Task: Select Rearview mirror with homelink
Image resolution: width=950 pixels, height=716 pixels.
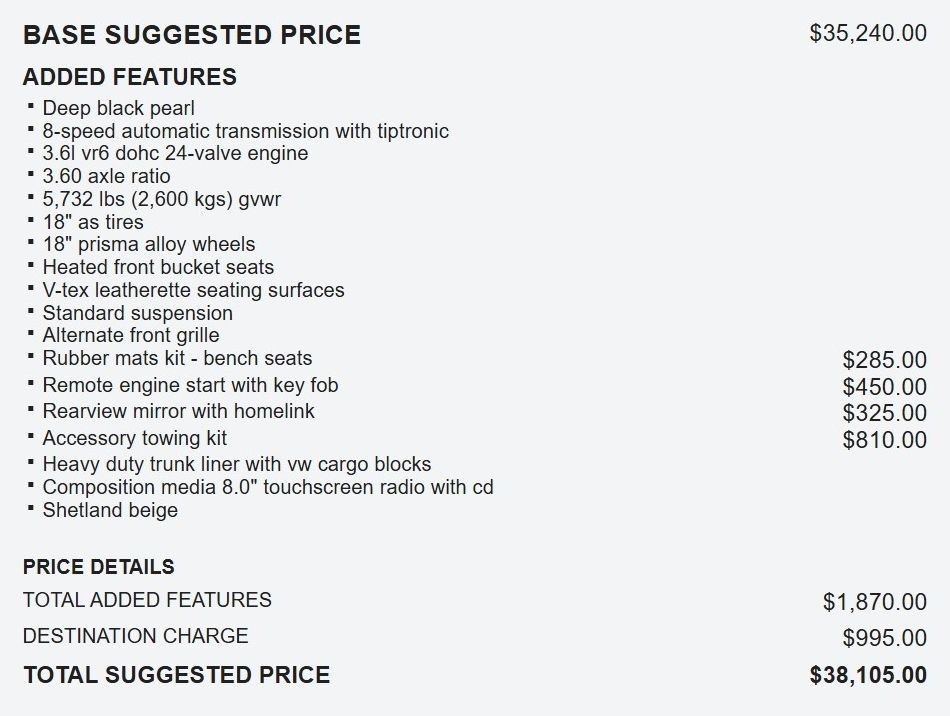Action: (178, 411)
